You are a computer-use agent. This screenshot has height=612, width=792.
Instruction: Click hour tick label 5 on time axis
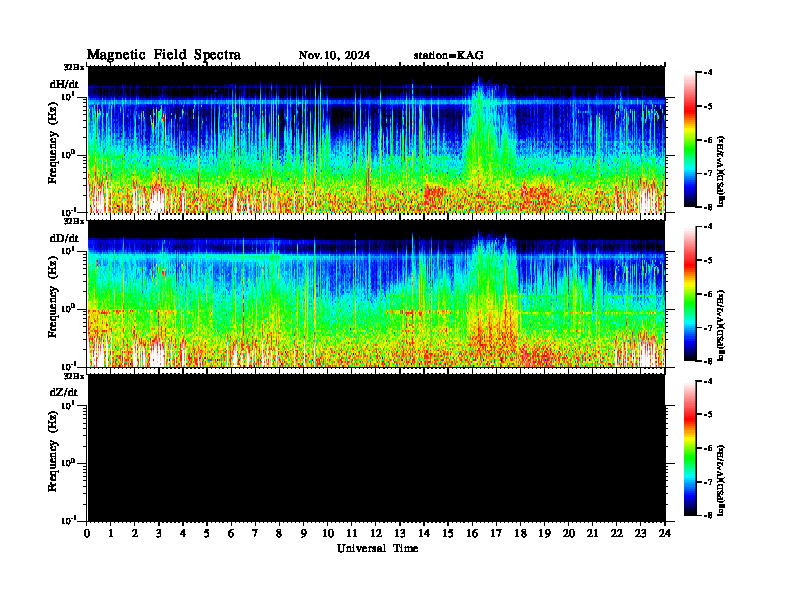click(x=207, y=533)
